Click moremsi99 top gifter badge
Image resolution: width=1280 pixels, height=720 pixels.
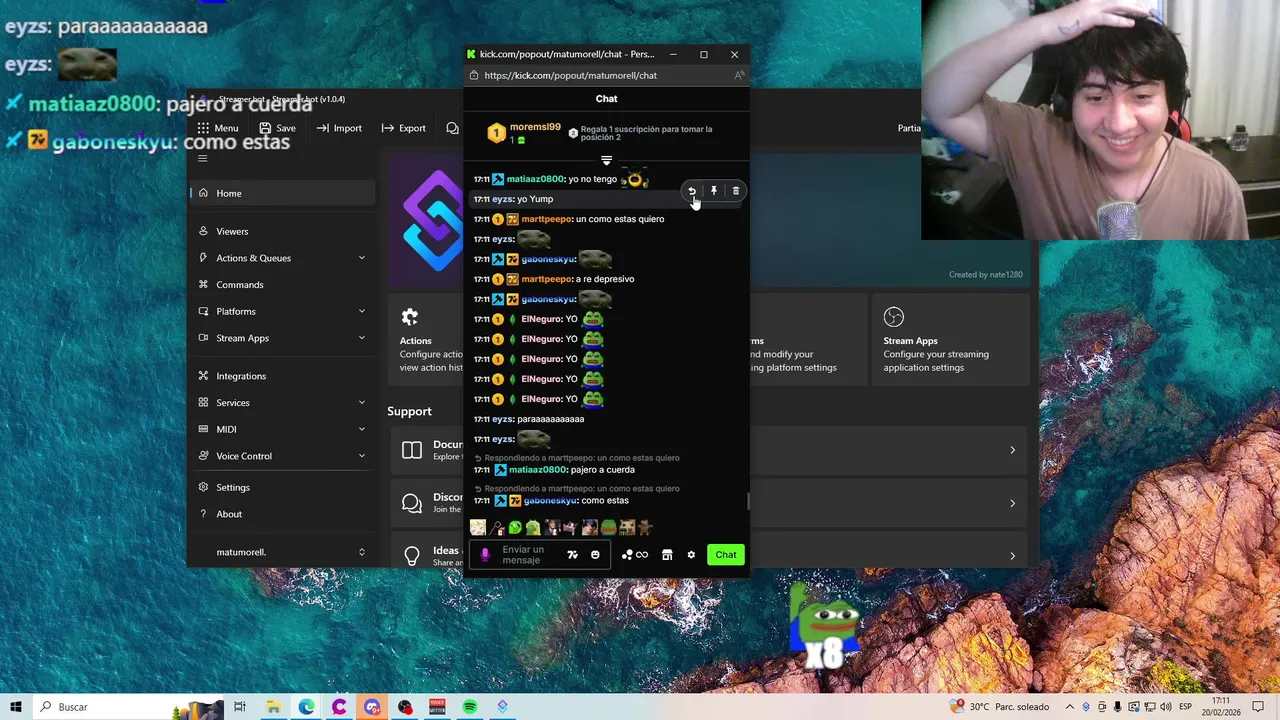click(x=497, y=133)
